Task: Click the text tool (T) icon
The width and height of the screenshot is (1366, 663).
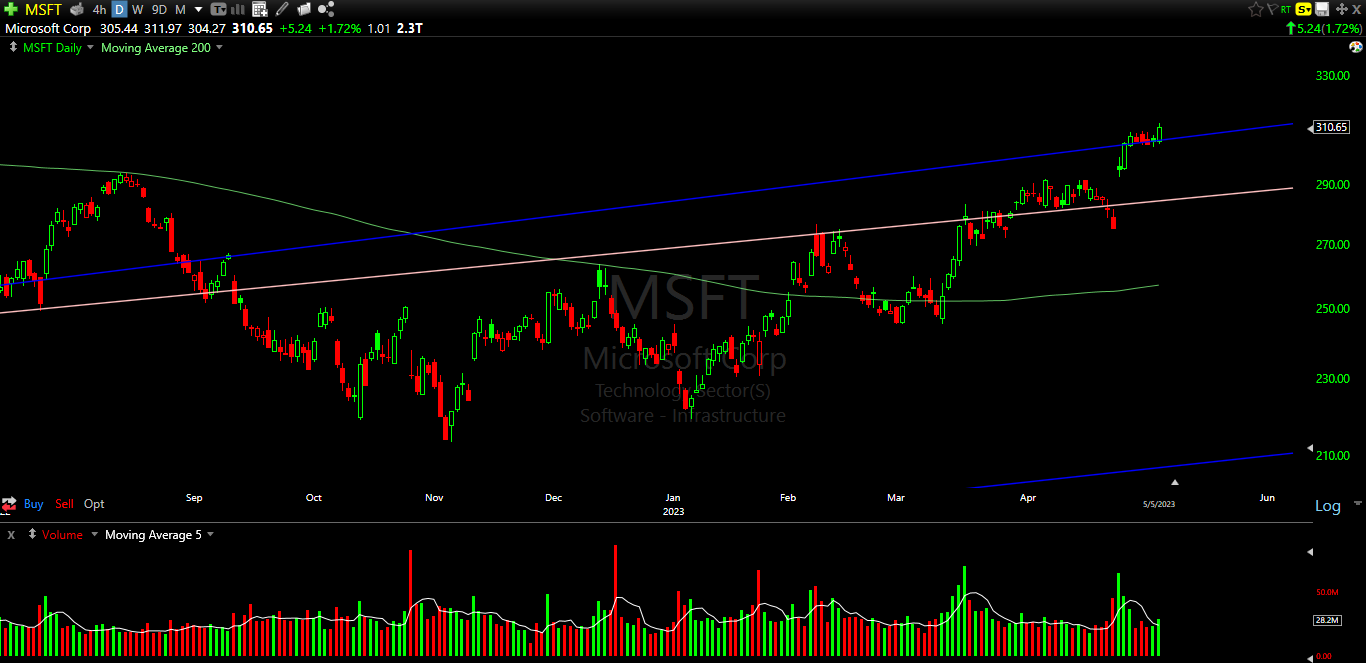Action: point(218,10)
